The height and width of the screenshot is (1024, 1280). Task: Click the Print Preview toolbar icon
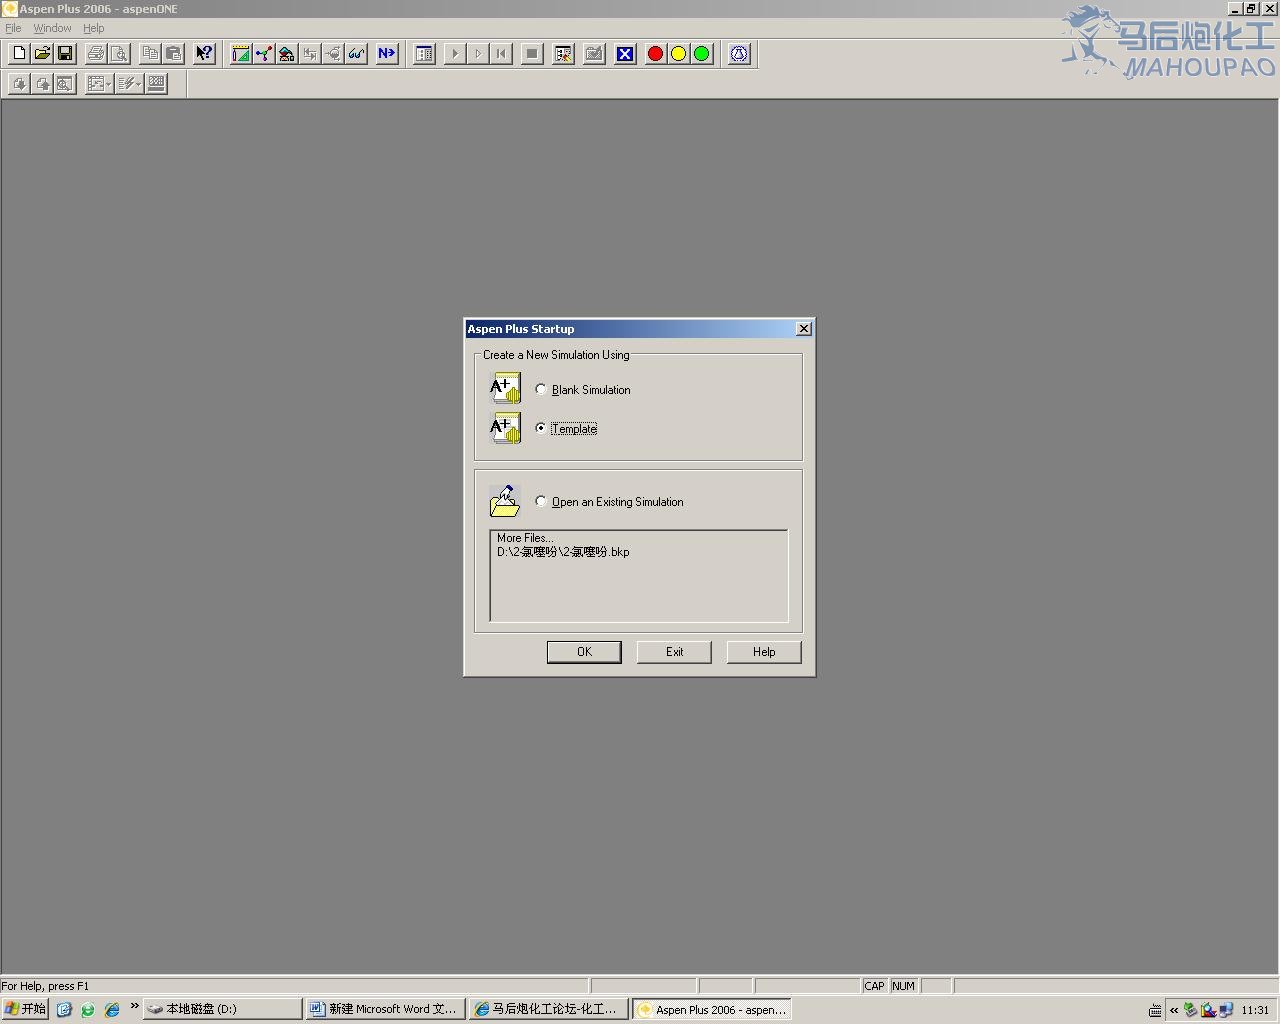point(119,54)
